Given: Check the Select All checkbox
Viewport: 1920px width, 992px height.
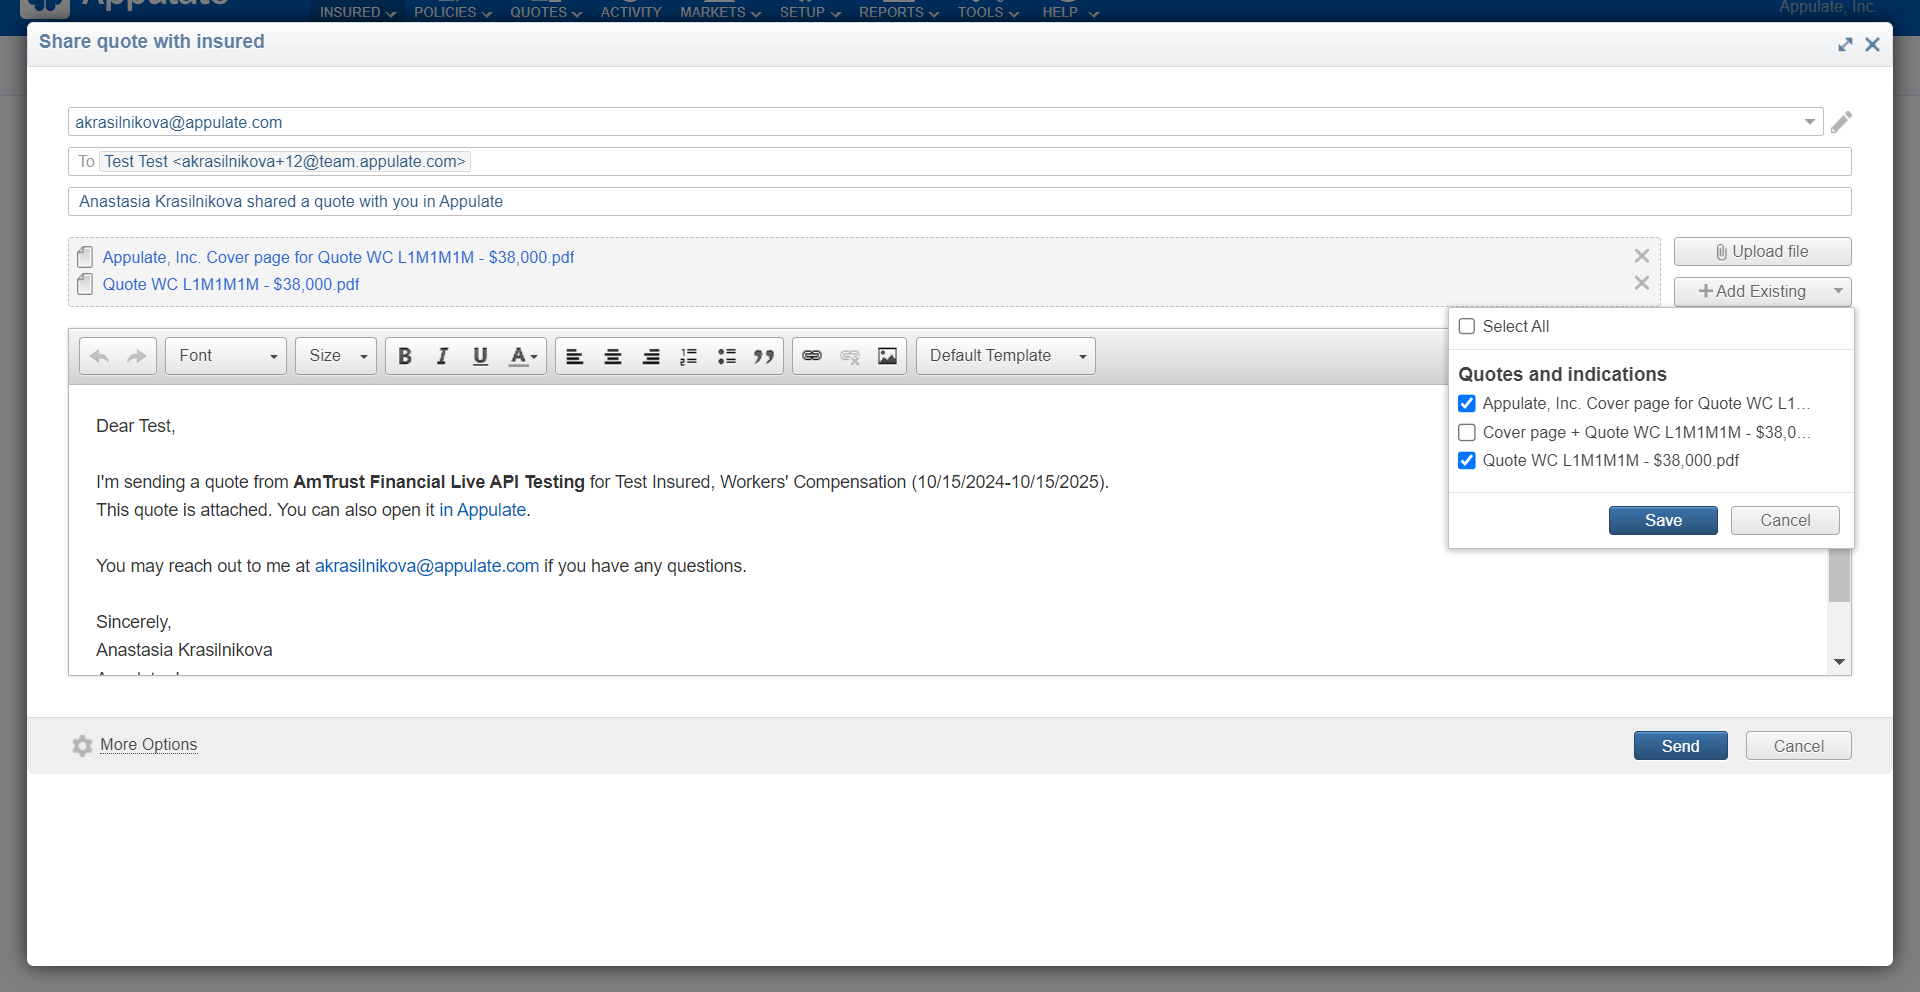Looking at the screenshot, I should 1467,326.
